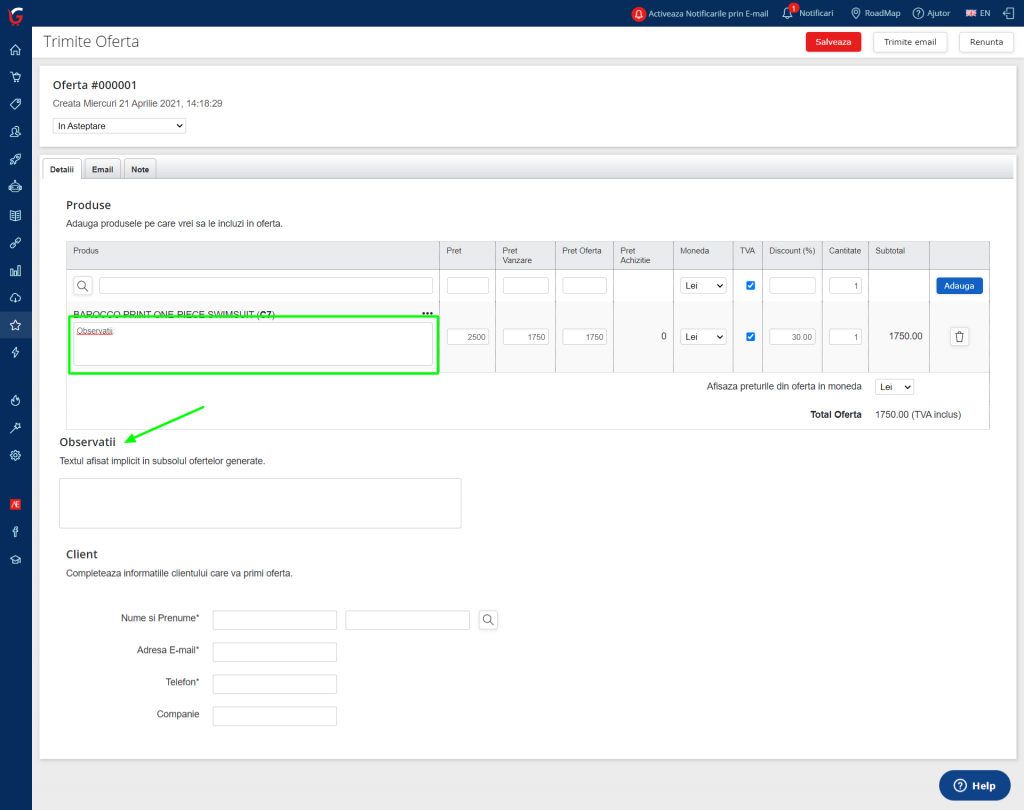Click the red bell Activeaza Notificarile icon
This screenshot has width=1024, height=810.
tap(639, 14)
